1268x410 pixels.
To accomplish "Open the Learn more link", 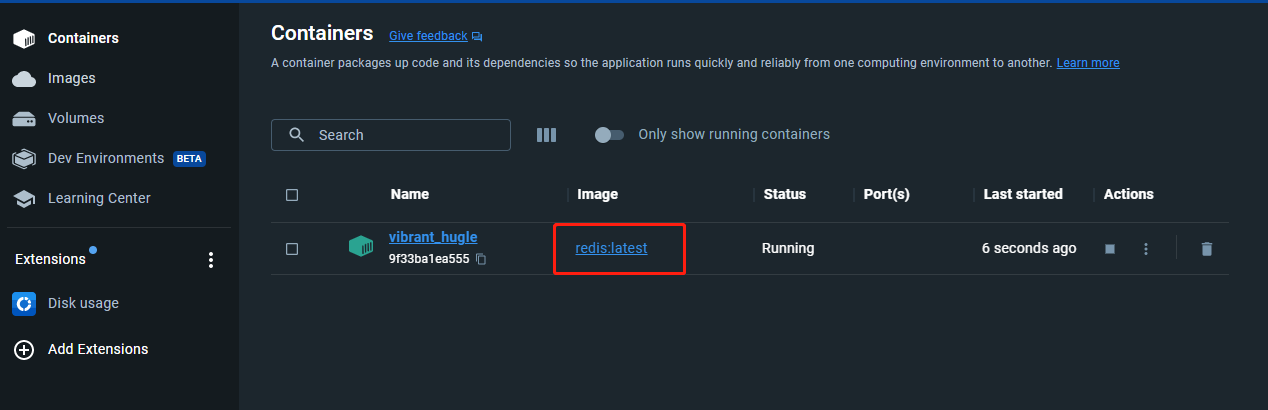I will coord(1088,63).
